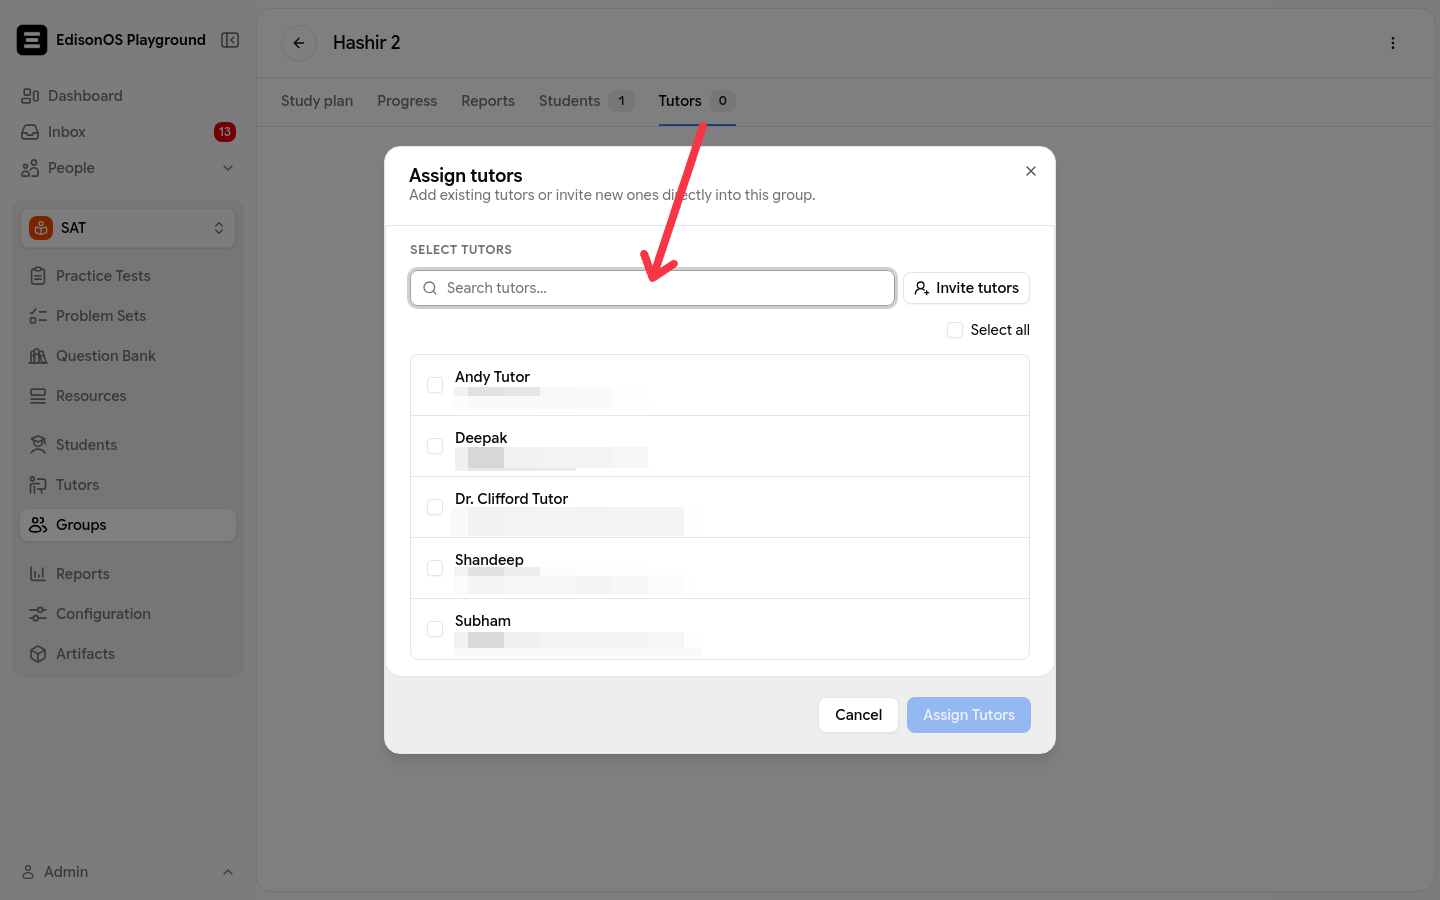Check the Shandeep checkbox

coord(435,568)
